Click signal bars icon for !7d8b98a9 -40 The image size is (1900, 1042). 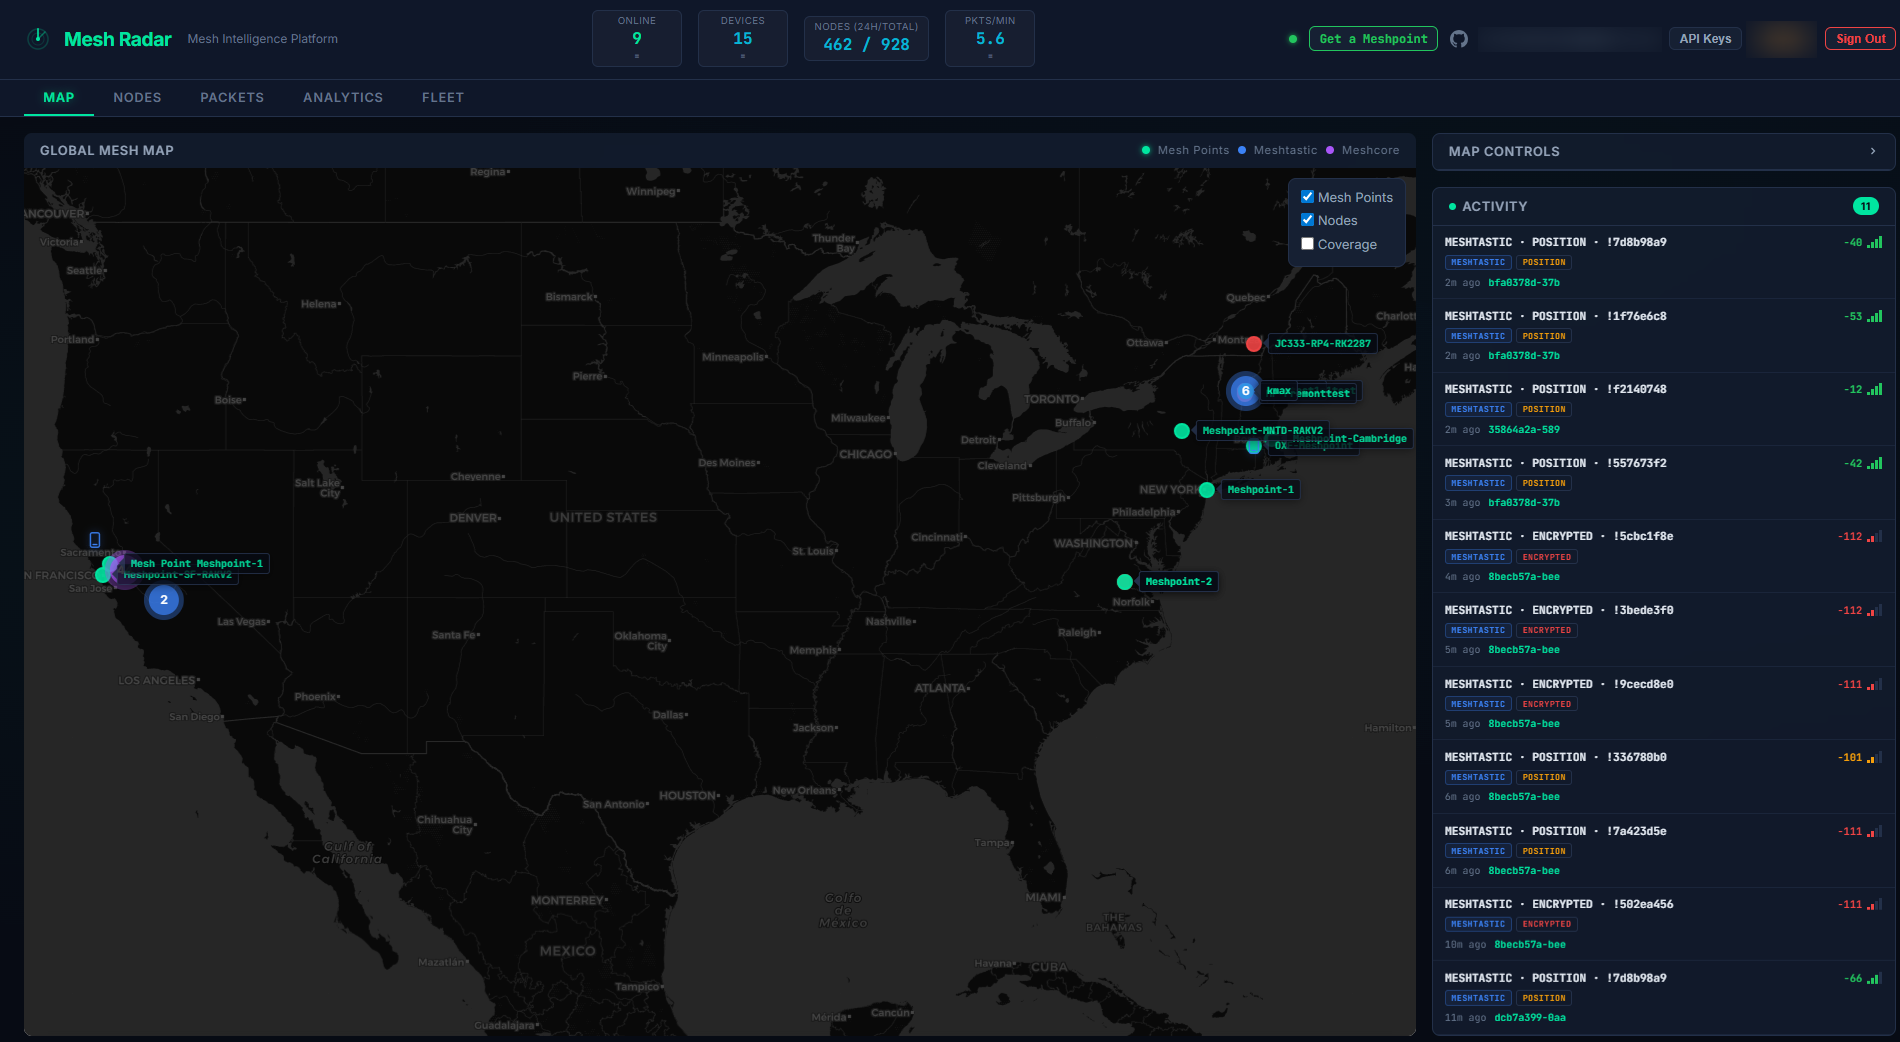1875,242
